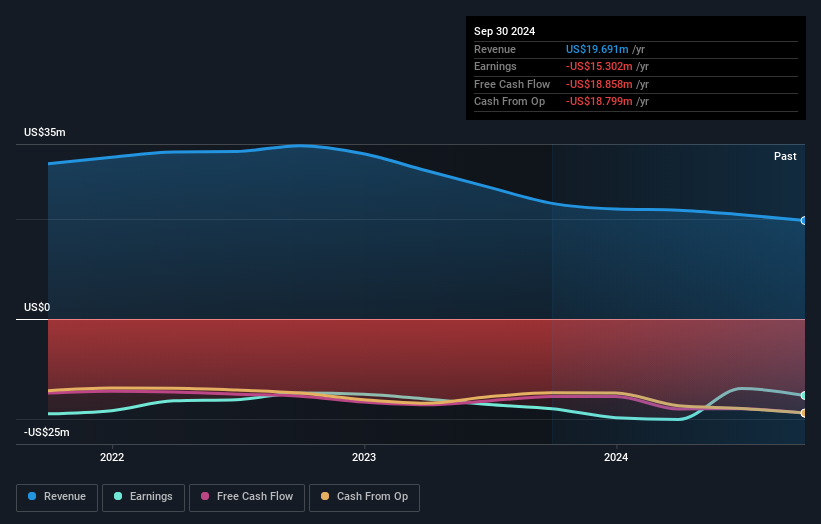Click the Revenue row label in tooltip
The width and height of the screenshot is (821, 524).
(x=495, y=49)
